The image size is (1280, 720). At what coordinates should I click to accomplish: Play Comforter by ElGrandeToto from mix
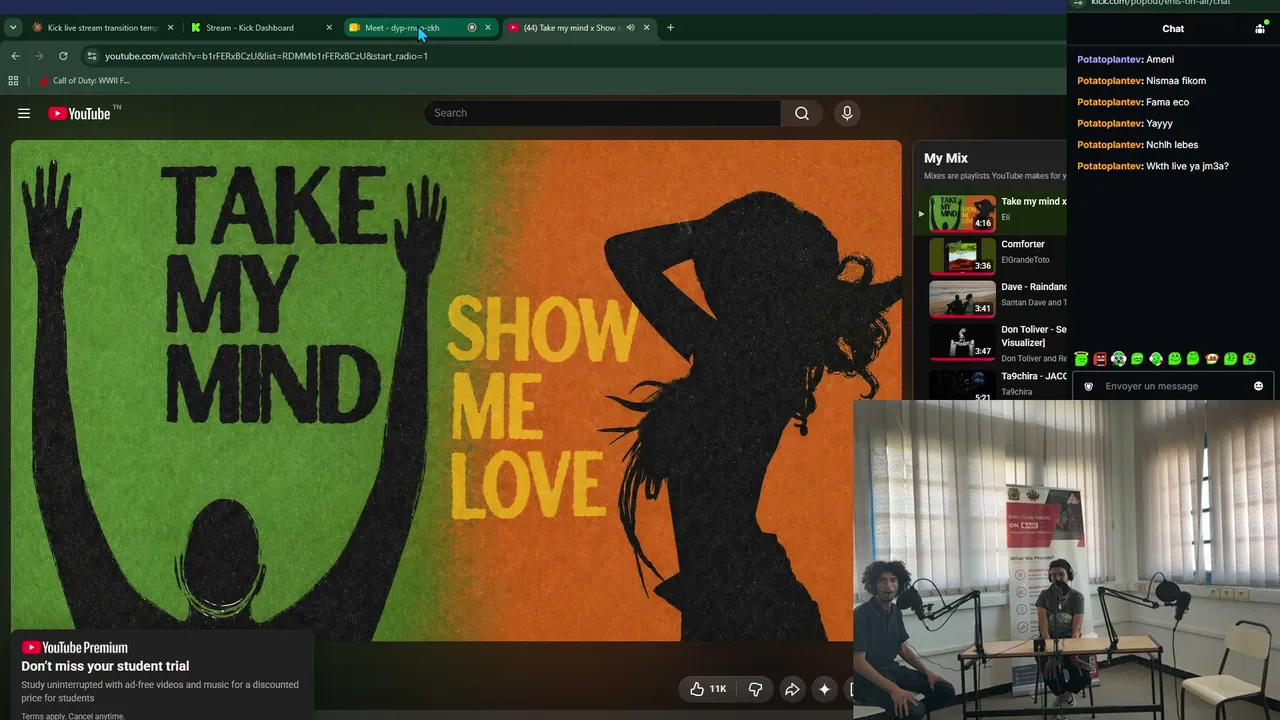(x=997, y=256)
